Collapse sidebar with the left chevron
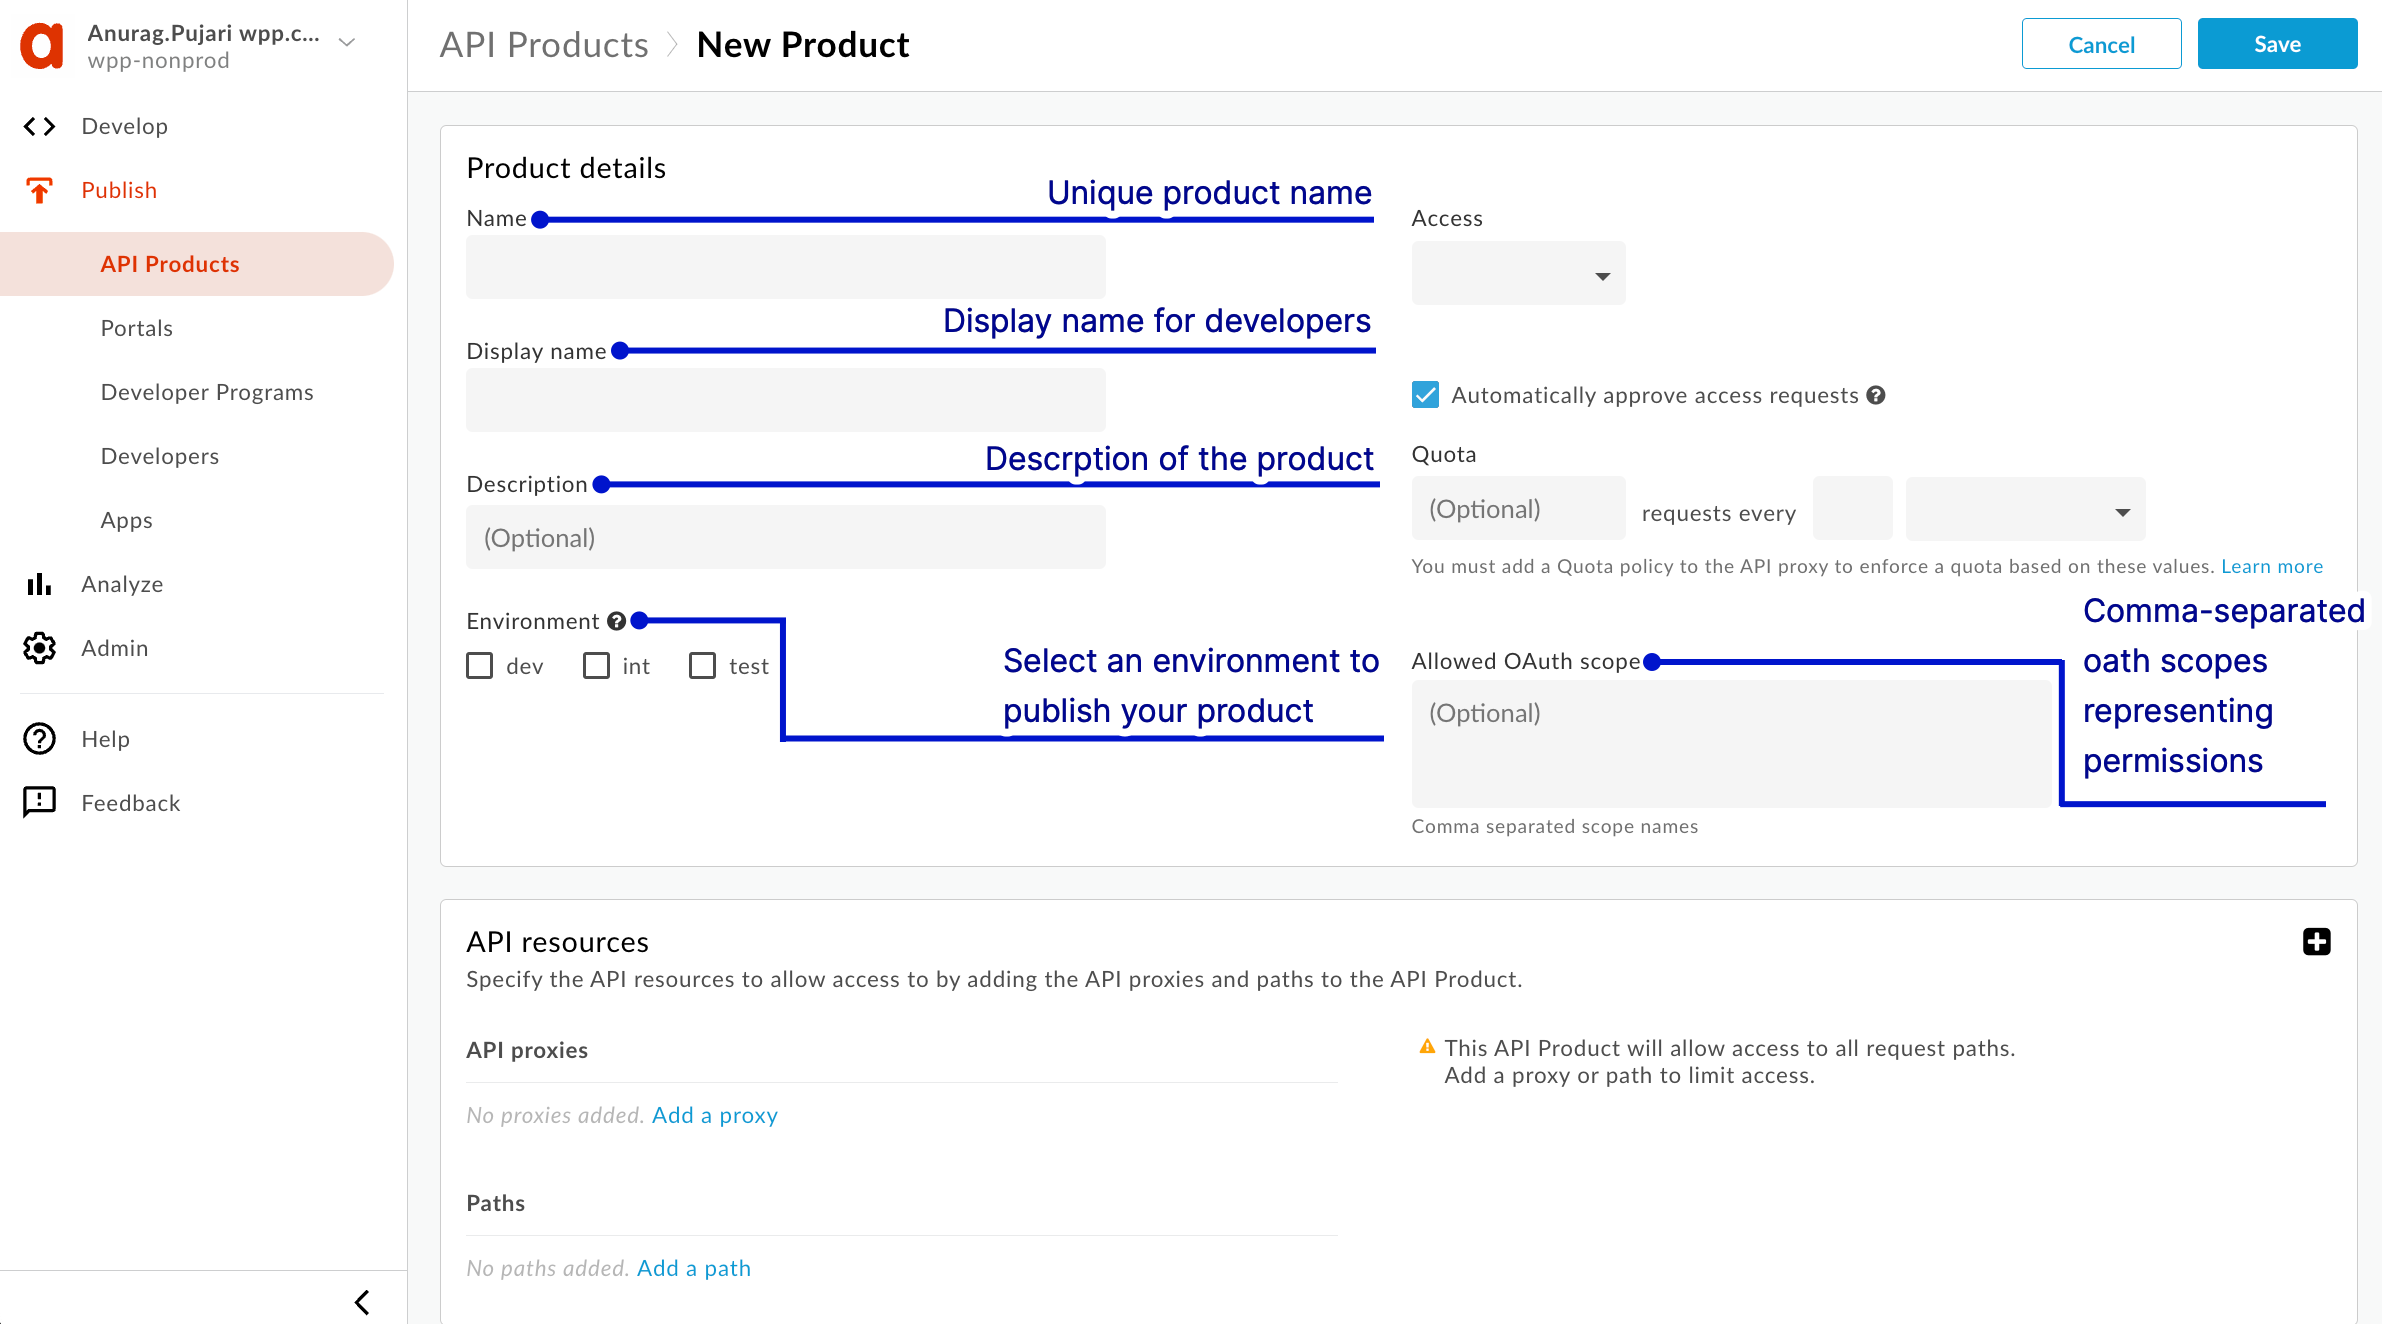The image size is (2382, 1324). 362,1302
